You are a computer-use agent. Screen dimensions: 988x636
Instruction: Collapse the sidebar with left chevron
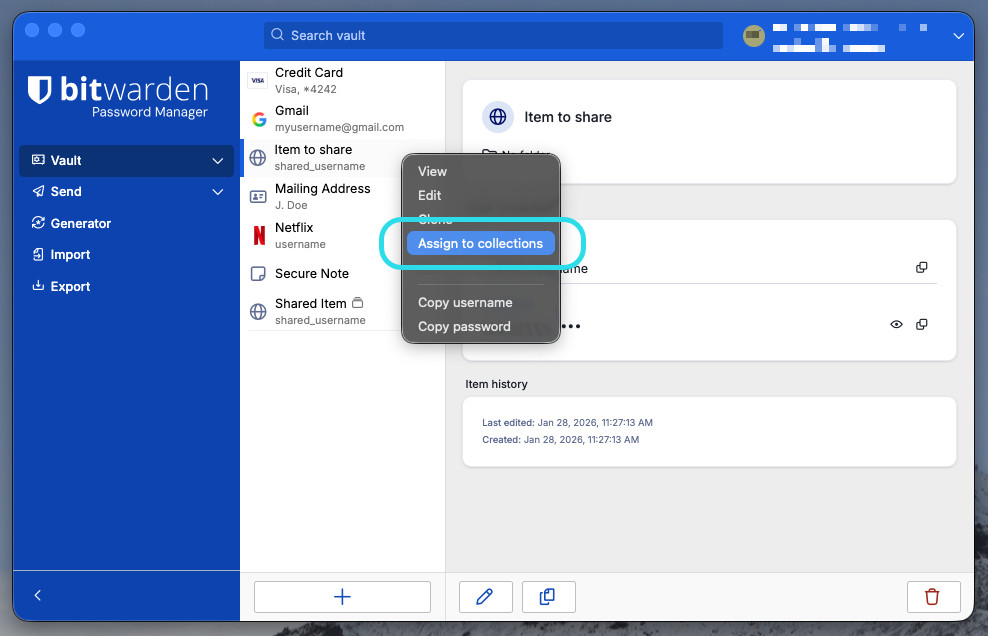(38, 595)
